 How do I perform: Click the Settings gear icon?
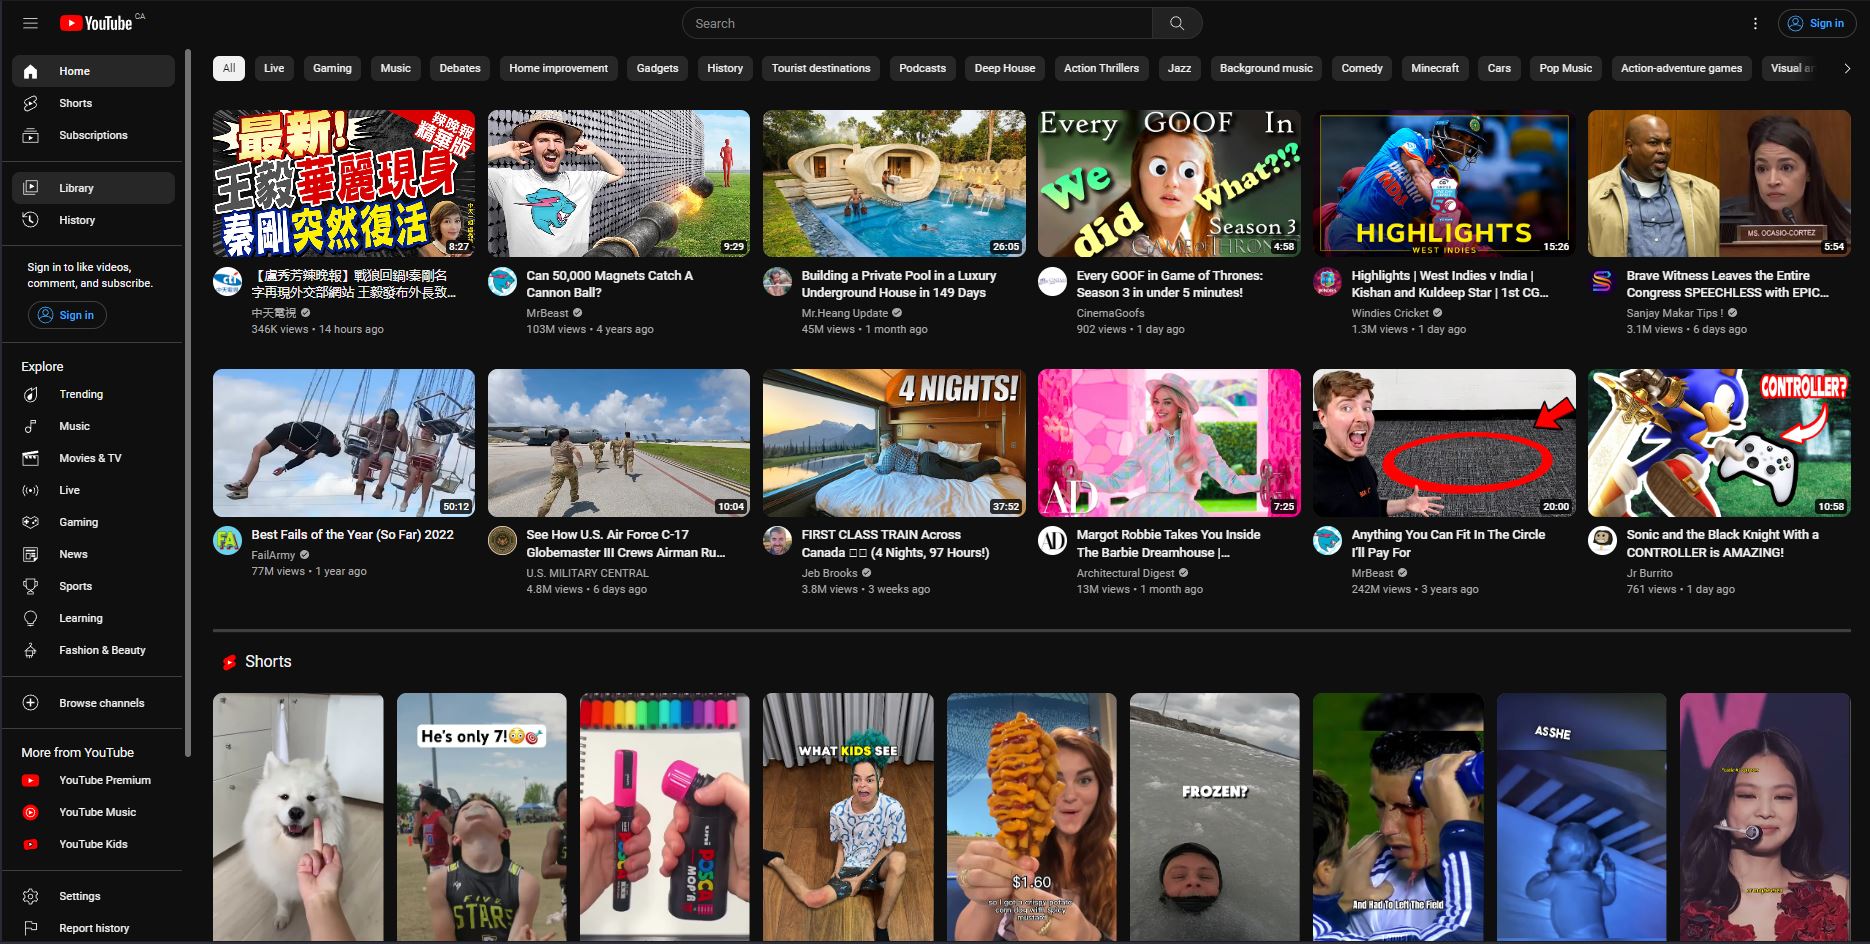(31, 896)
